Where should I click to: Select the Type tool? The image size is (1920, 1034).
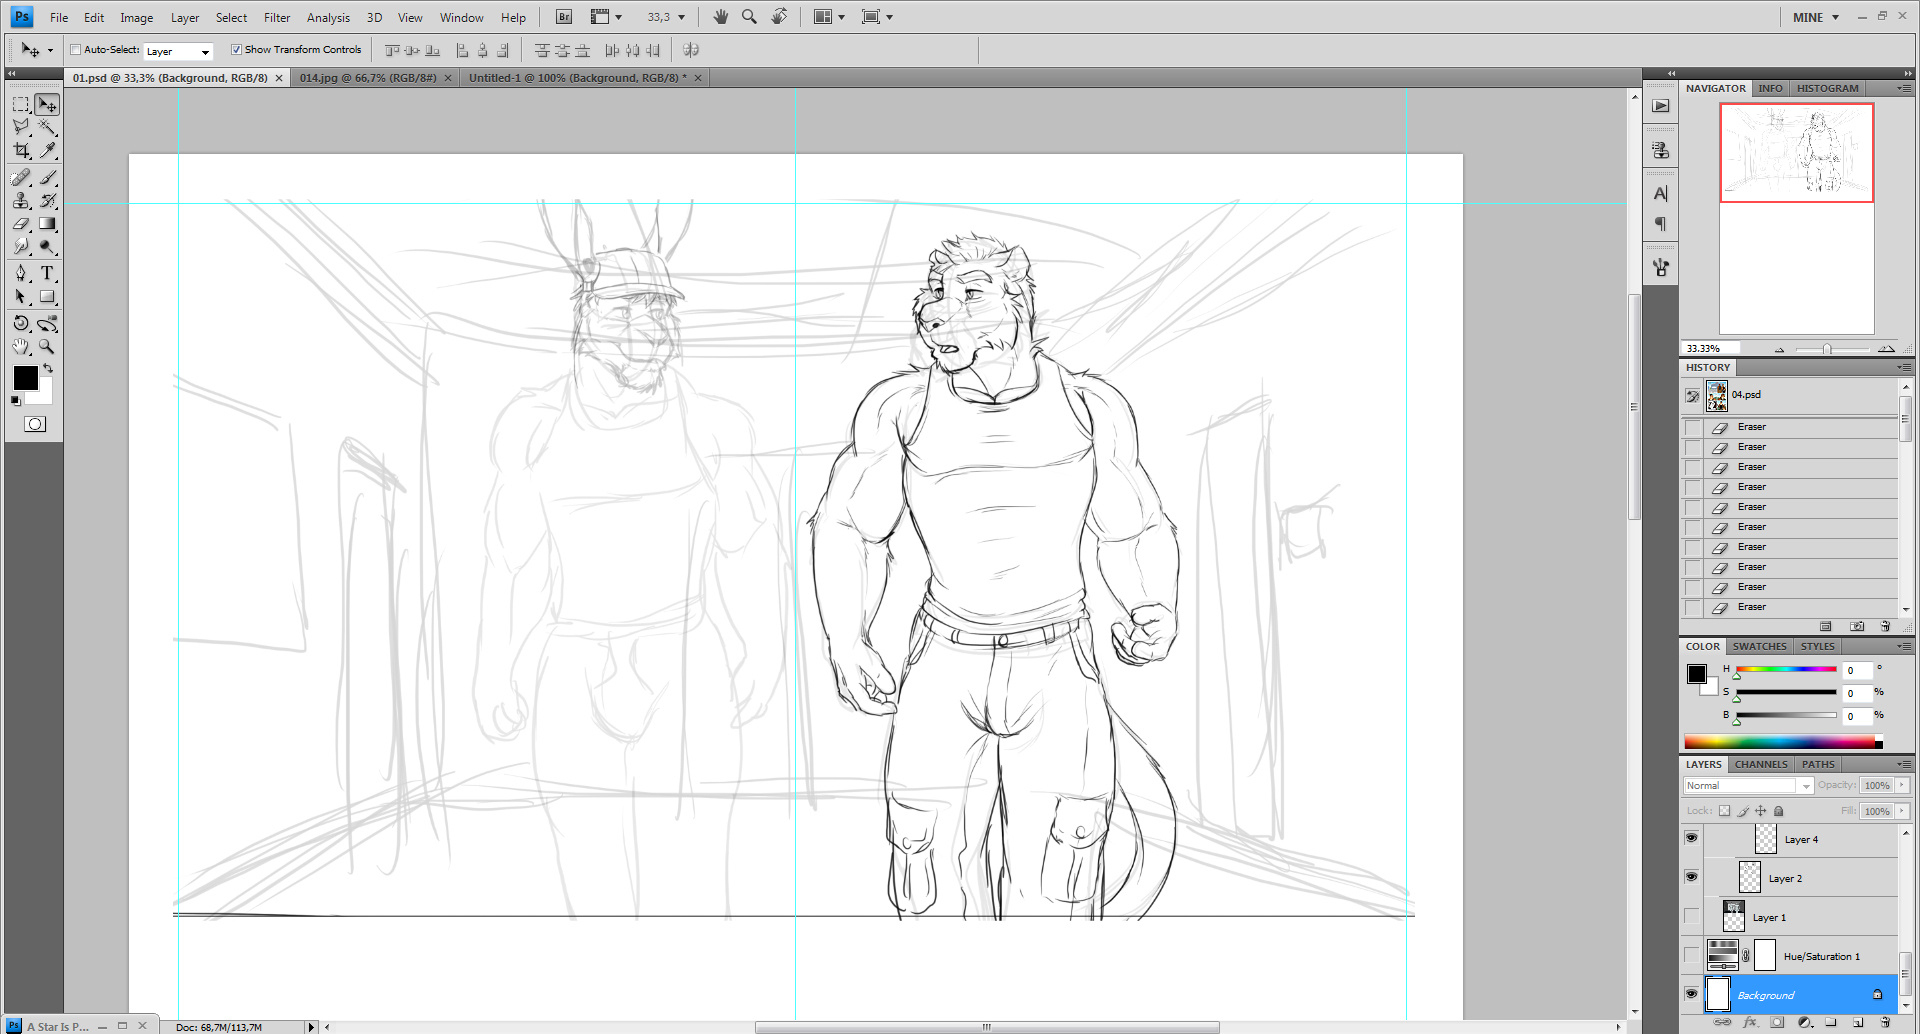pyautogui.click(x=47, y=273)
